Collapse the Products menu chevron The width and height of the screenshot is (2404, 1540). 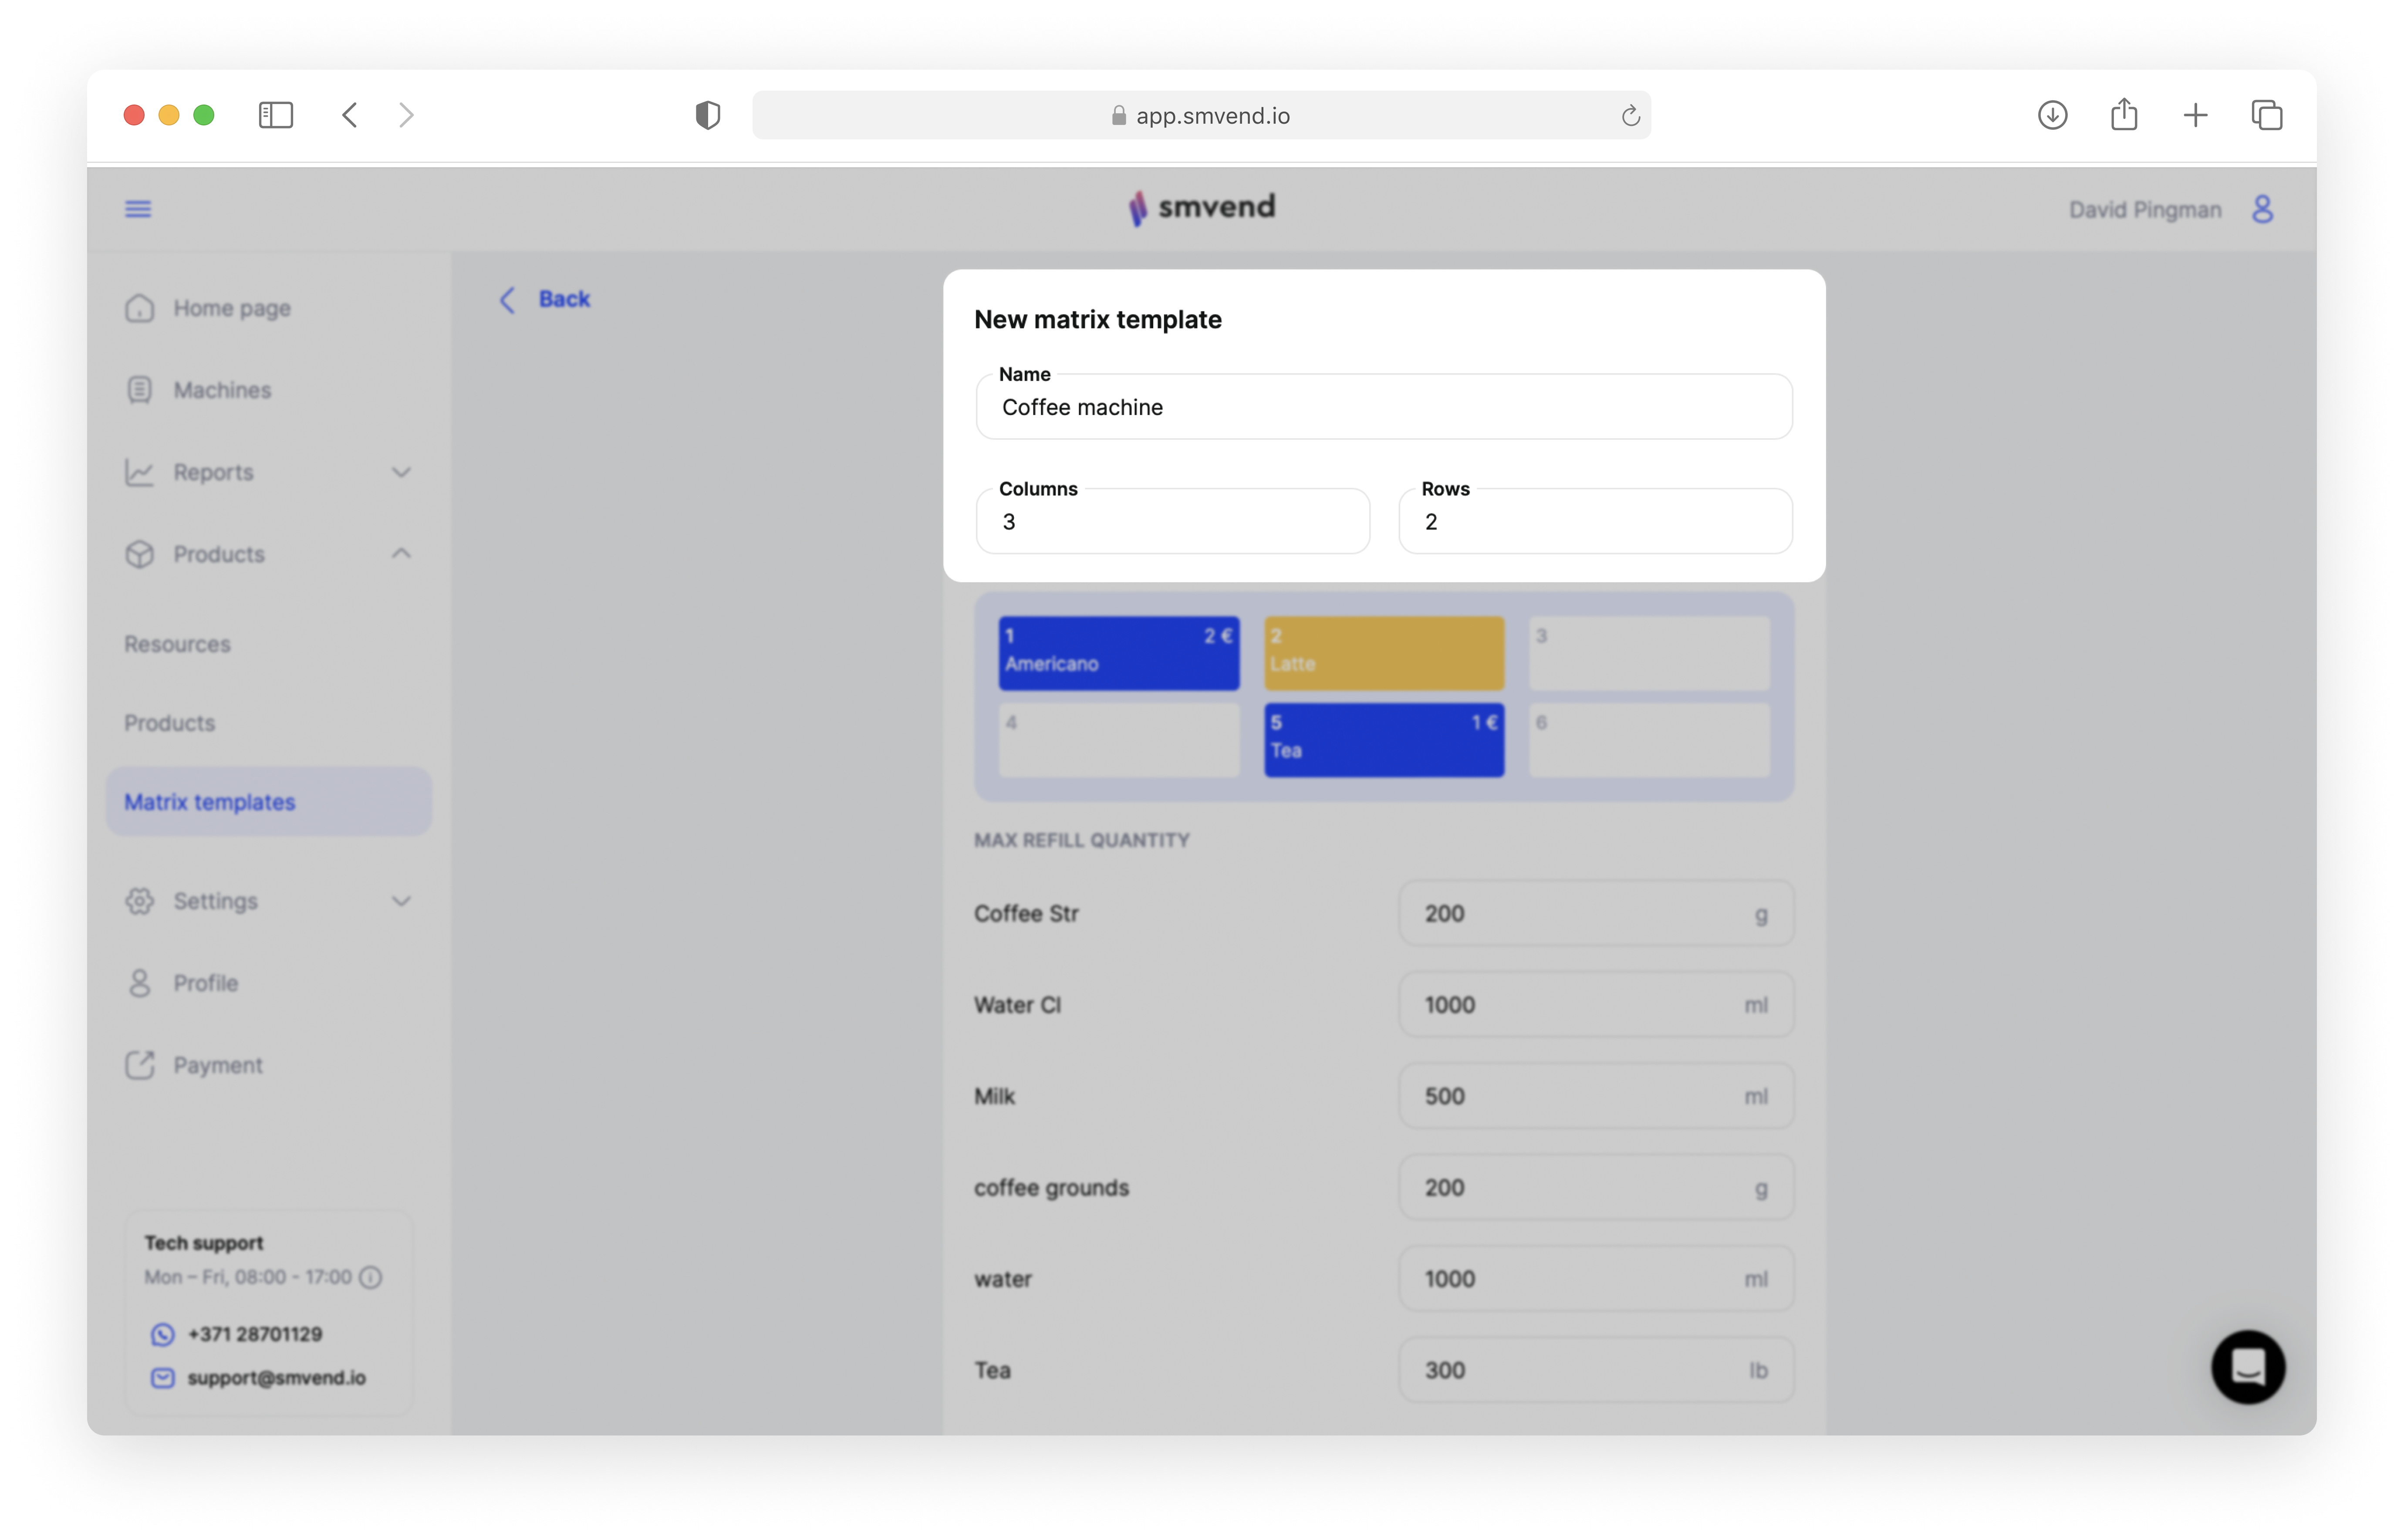point(401,553)
